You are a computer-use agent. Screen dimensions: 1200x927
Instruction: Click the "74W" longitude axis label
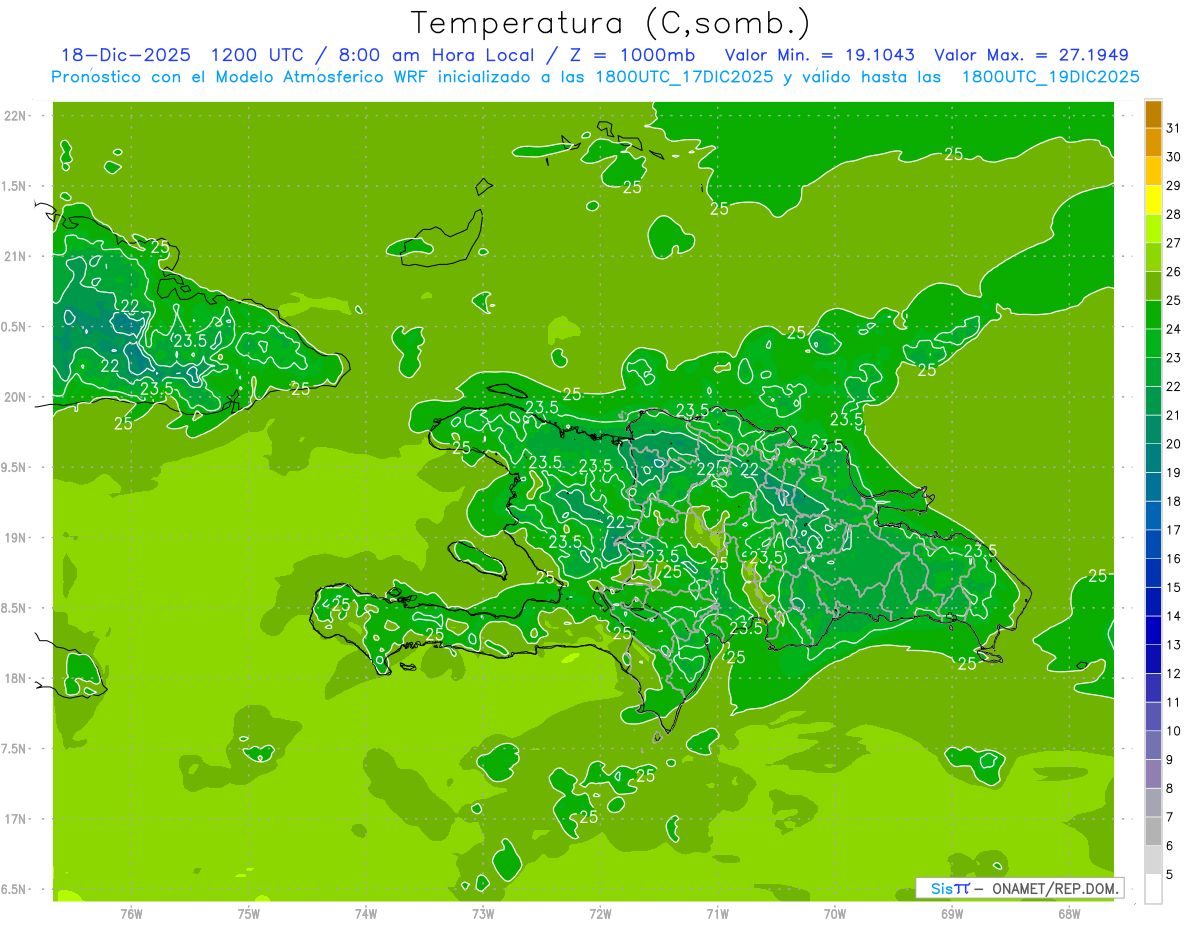point(365,913)
